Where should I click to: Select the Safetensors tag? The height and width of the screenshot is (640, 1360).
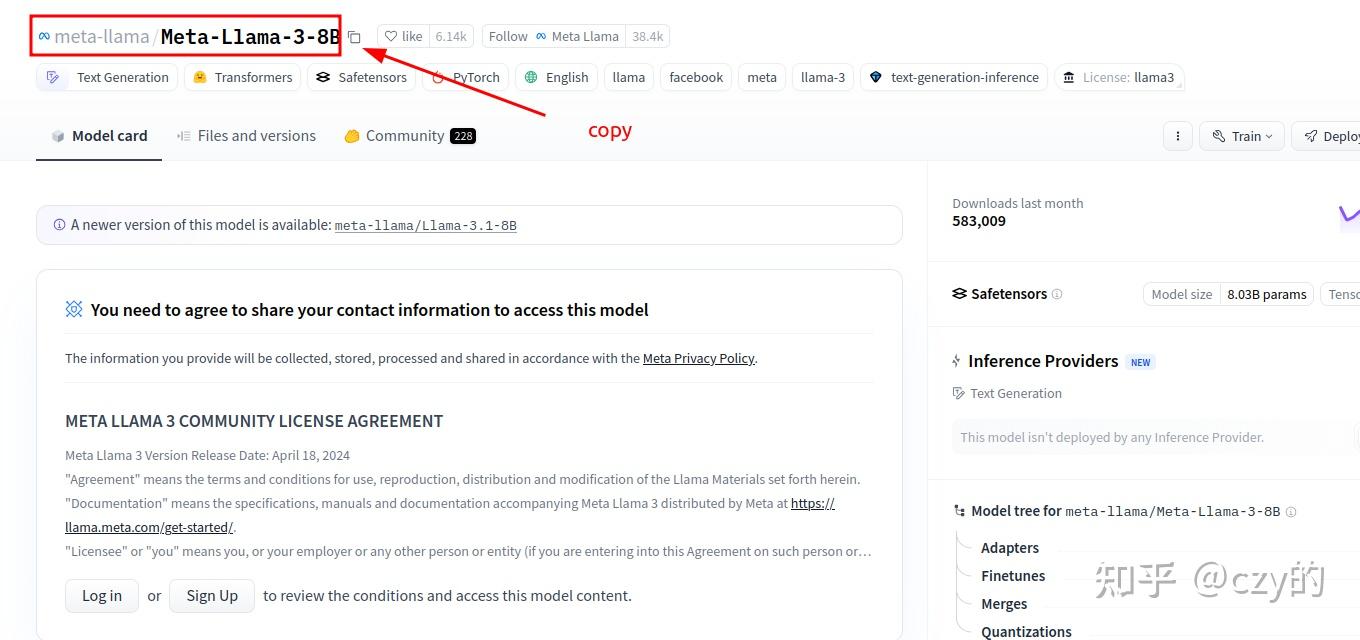click(361, 77)
